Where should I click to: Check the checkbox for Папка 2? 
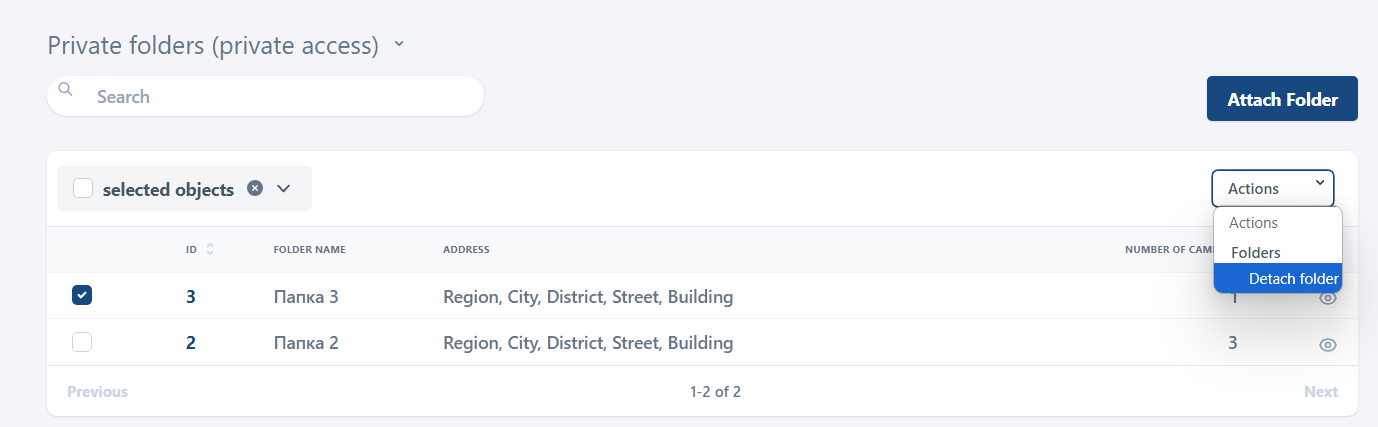[82, 342]
